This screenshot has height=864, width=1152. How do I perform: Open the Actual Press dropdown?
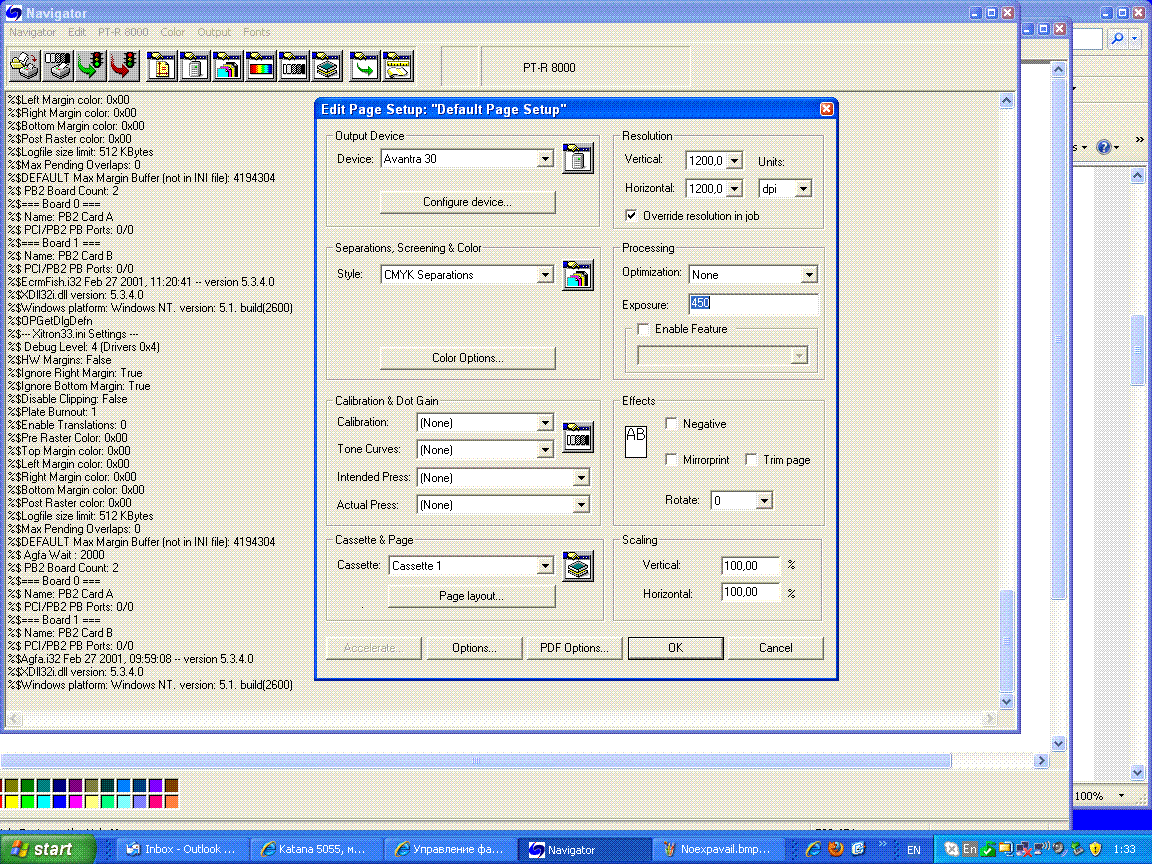(580, 505)
